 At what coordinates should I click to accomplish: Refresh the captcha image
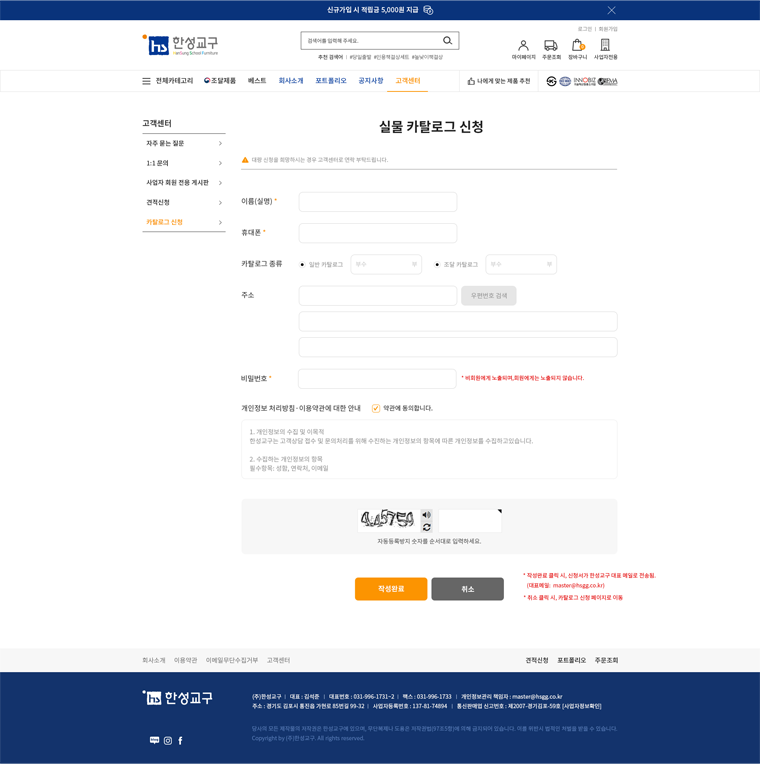(426, 527)
